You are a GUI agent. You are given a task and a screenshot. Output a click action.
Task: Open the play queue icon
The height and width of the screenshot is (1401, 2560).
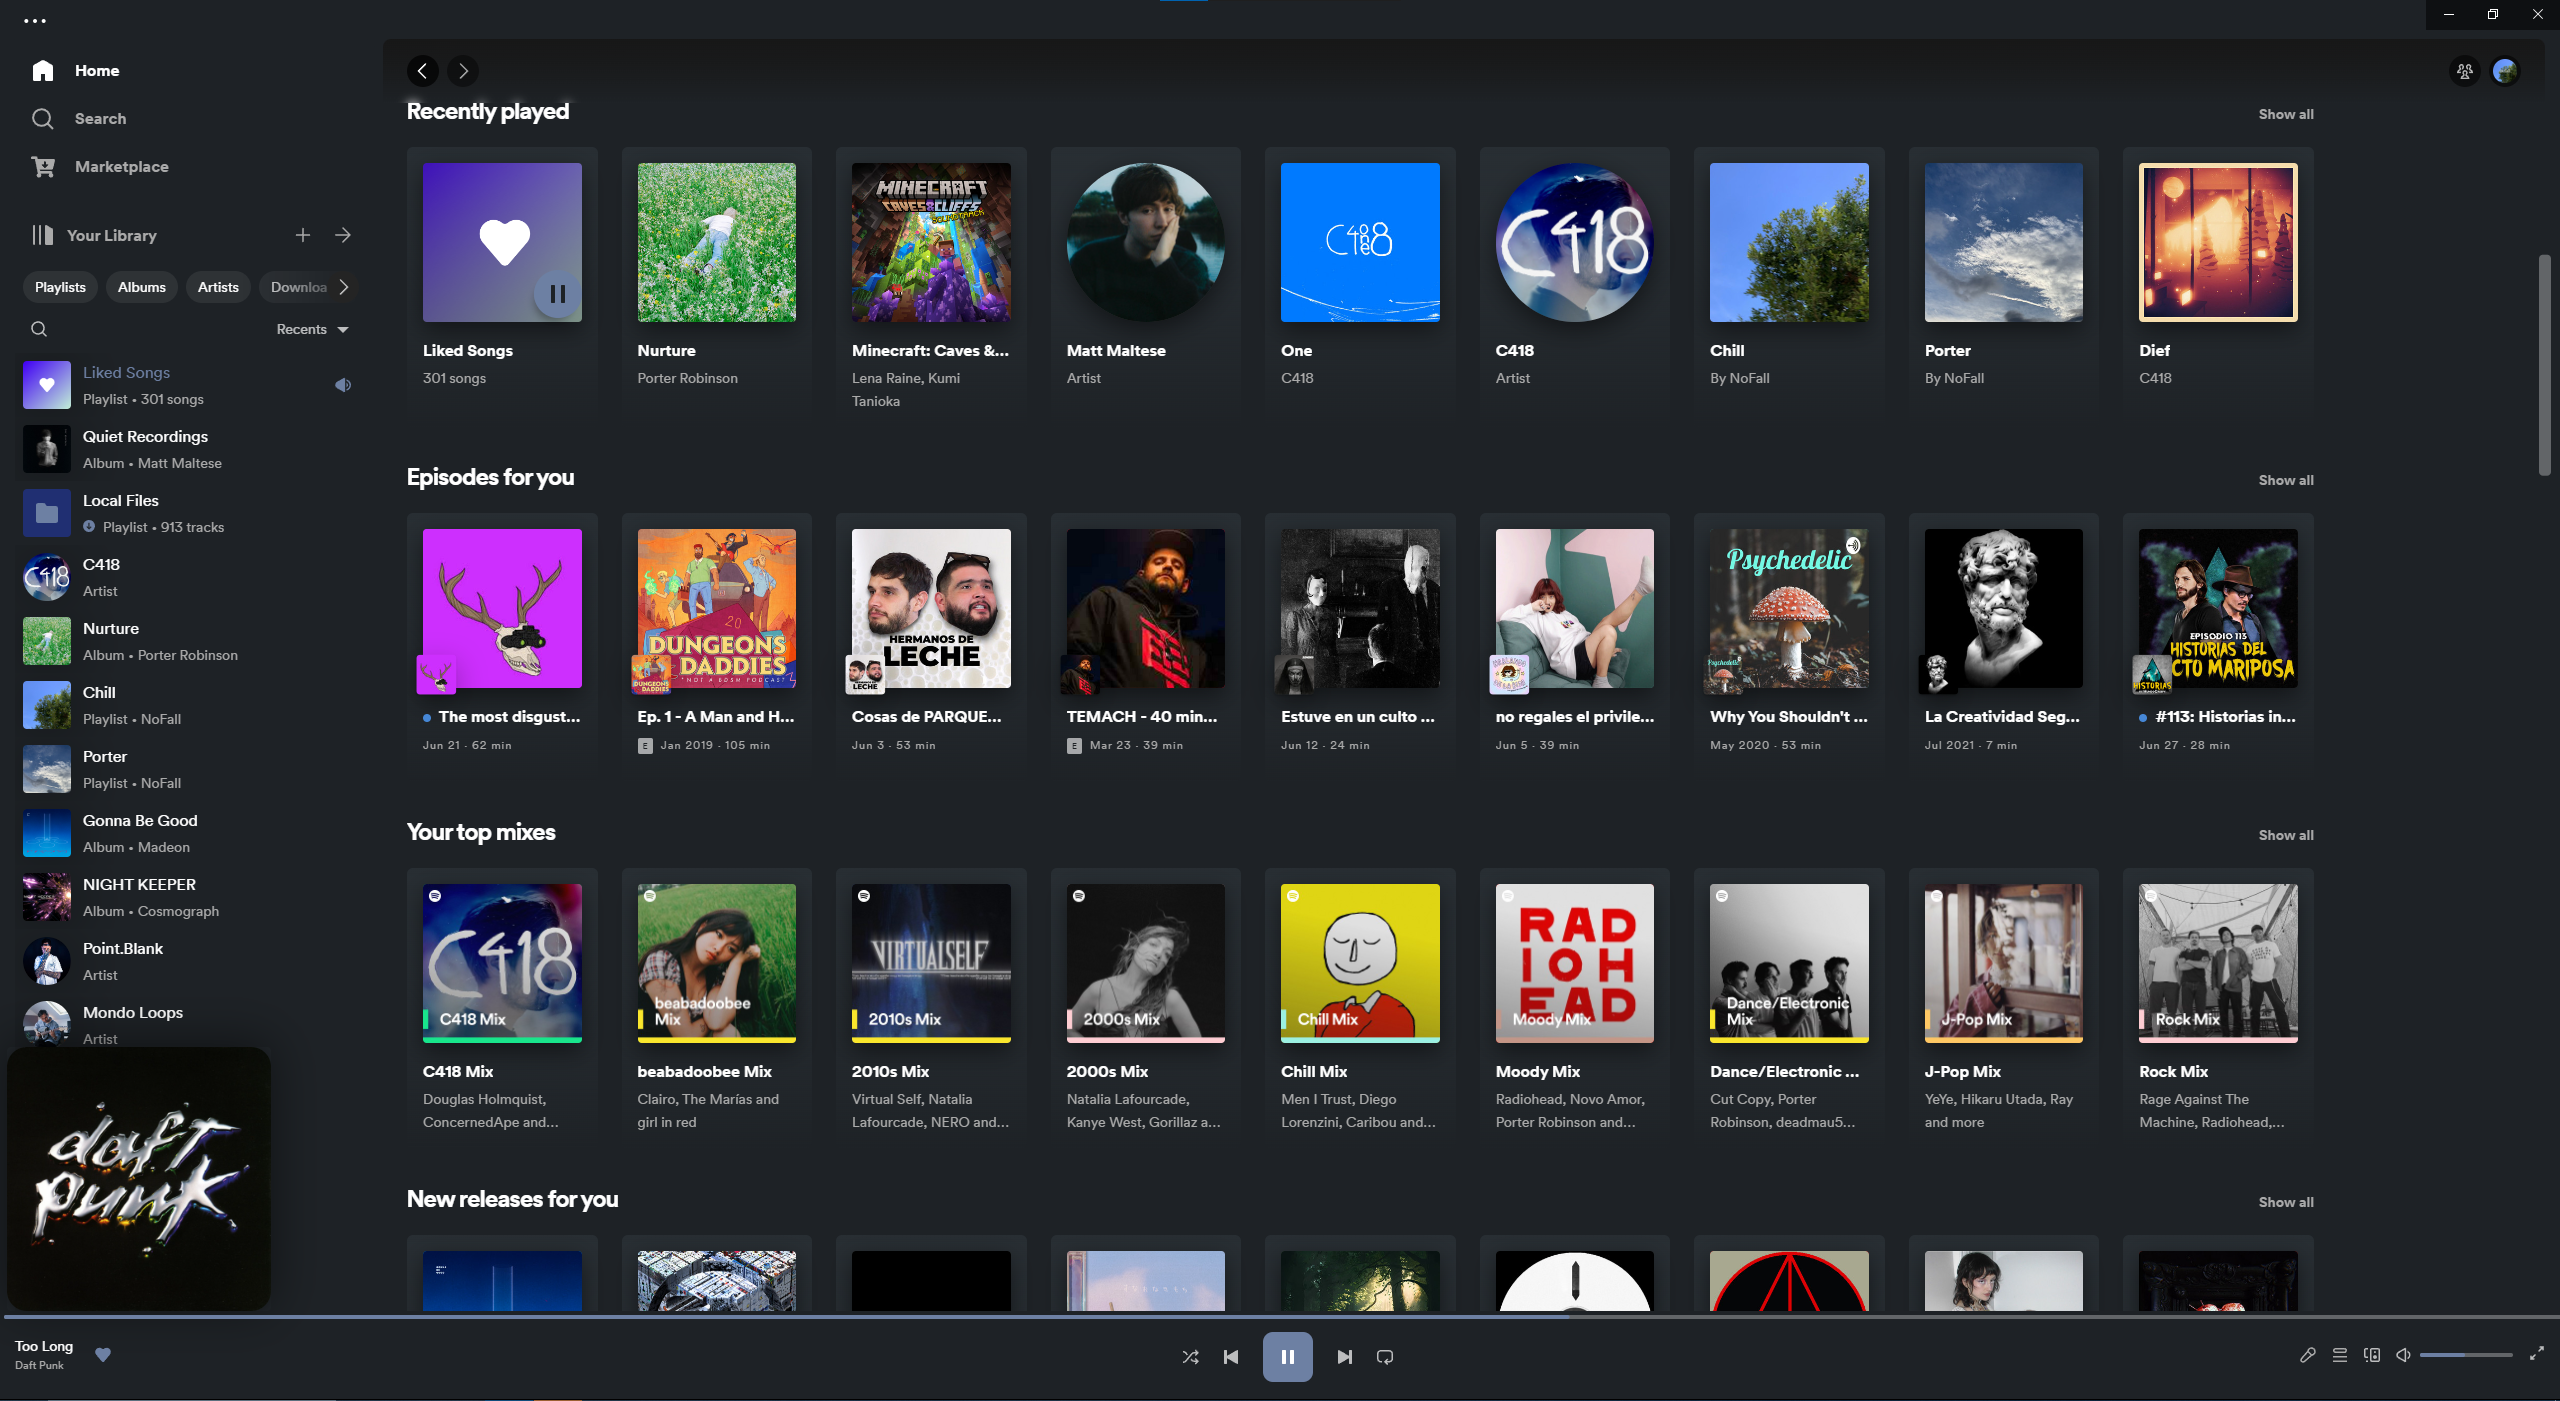click(x=2339, y=1355)
